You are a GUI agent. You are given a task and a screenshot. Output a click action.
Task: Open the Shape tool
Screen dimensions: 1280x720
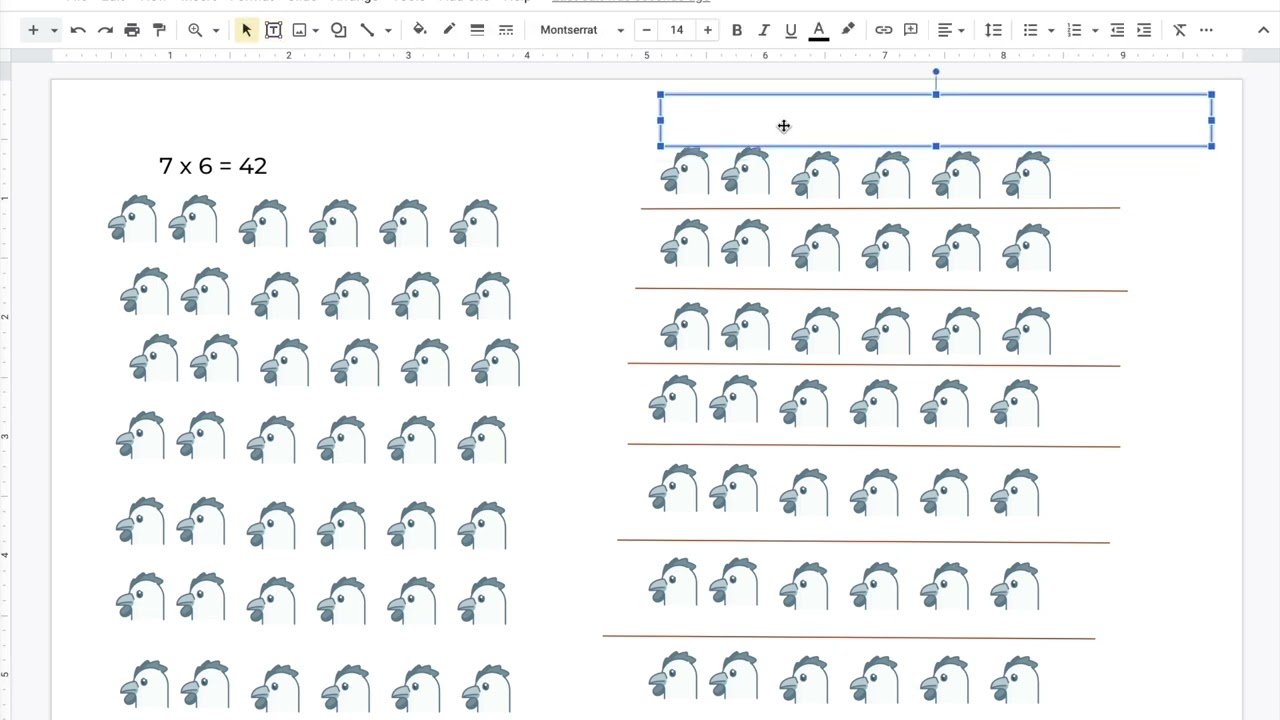coord(339,30)
